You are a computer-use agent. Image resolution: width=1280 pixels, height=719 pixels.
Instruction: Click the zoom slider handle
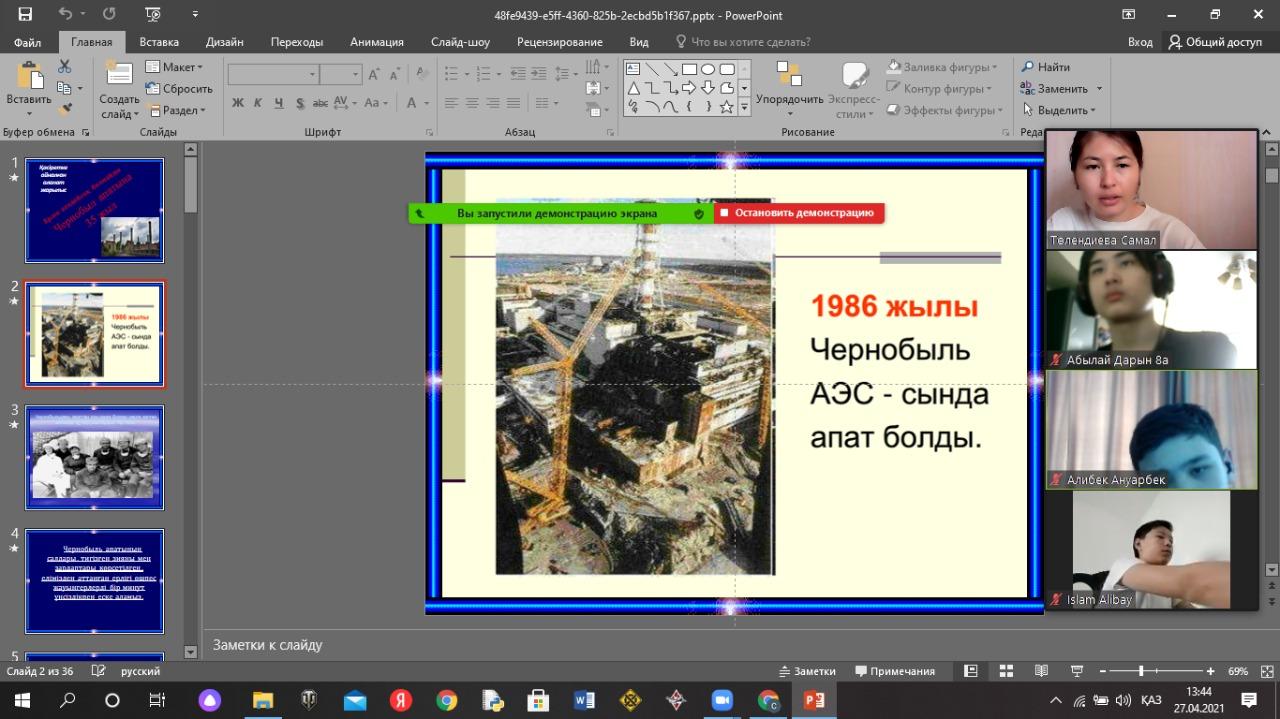[x=1141, y=671]
